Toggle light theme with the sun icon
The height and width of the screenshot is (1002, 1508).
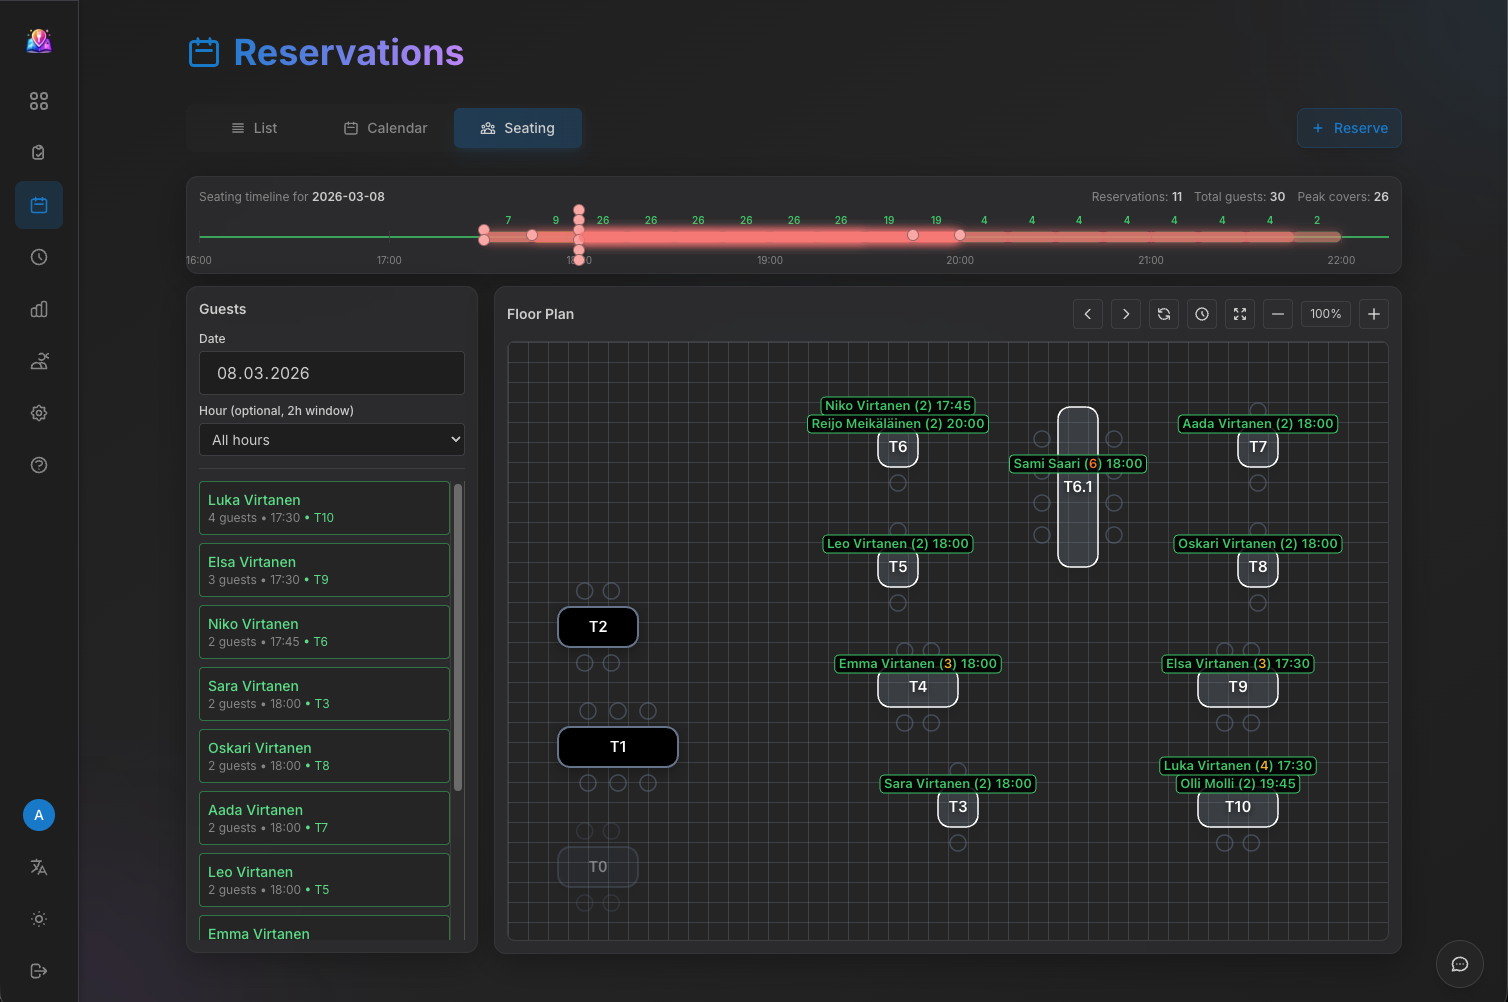coord(38,918)
